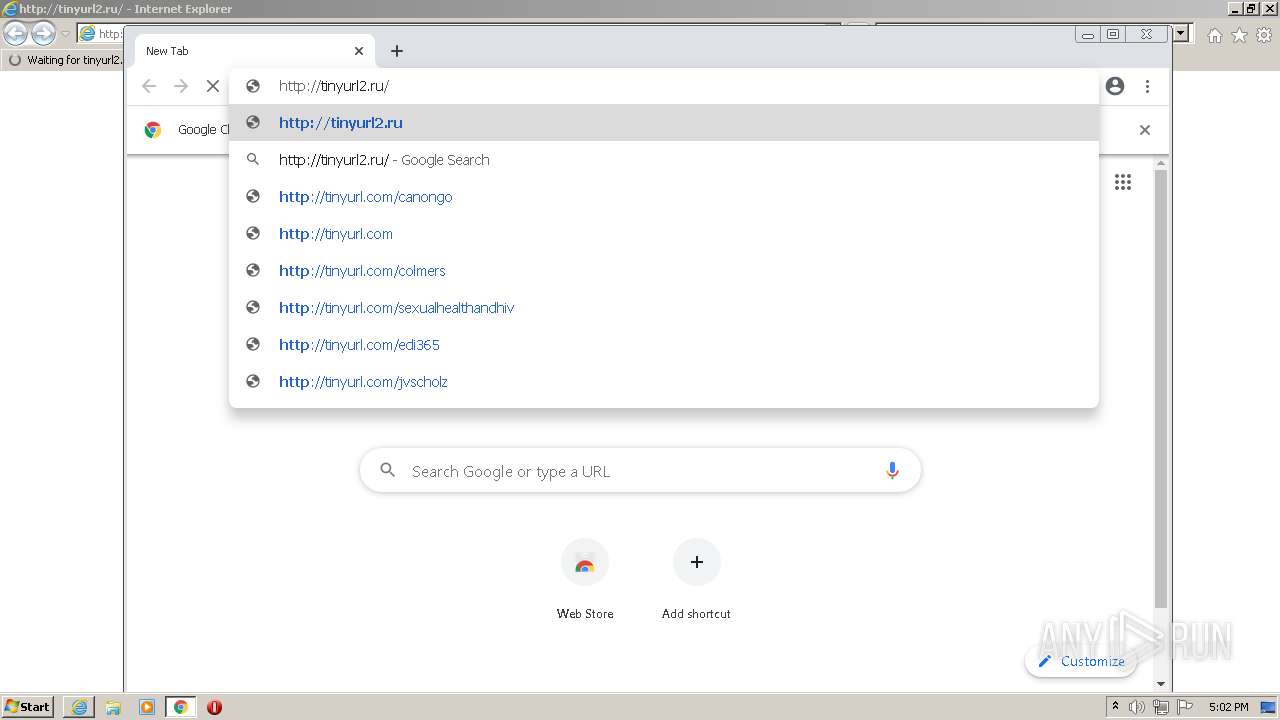Image resolution: width=1280 pixels, height=720 pixels.
Task: Open the volume speaker tray icon
Action: click(1137, 707)
